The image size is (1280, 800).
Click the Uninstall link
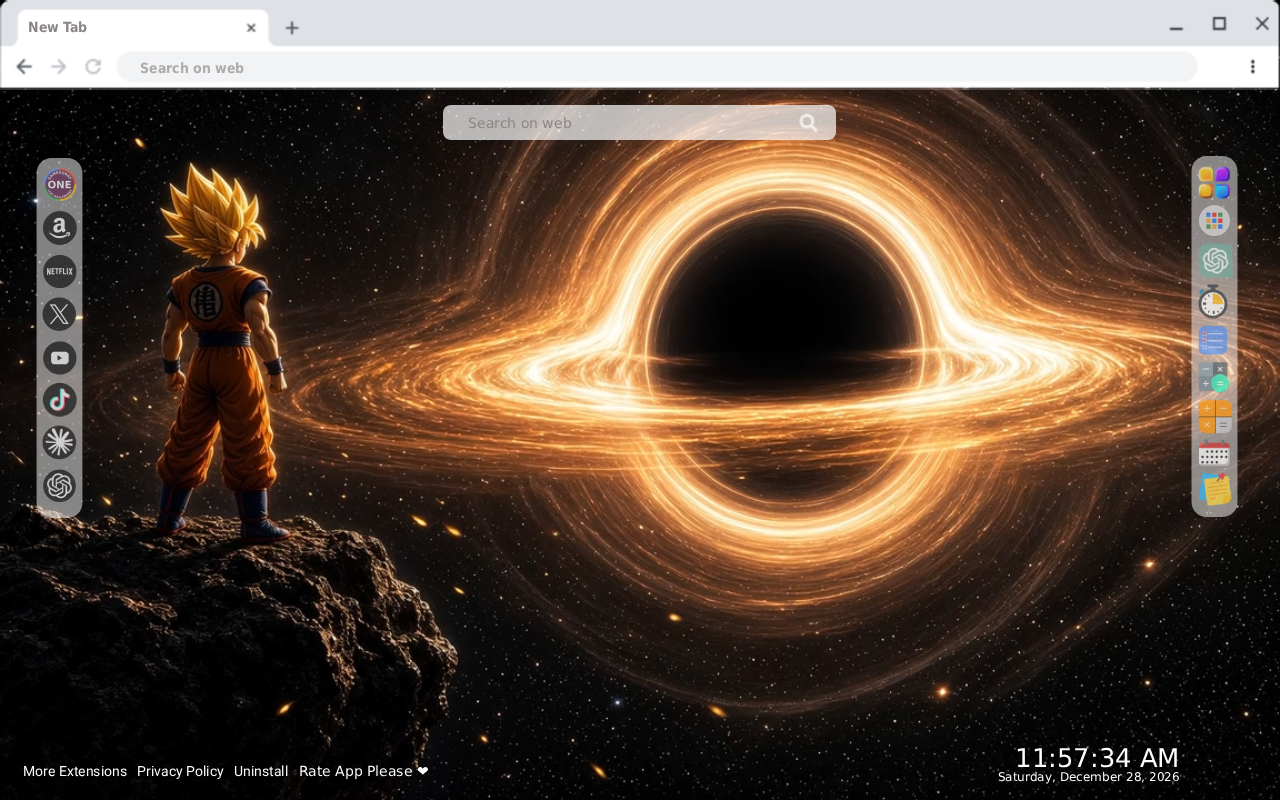point(261,771)
